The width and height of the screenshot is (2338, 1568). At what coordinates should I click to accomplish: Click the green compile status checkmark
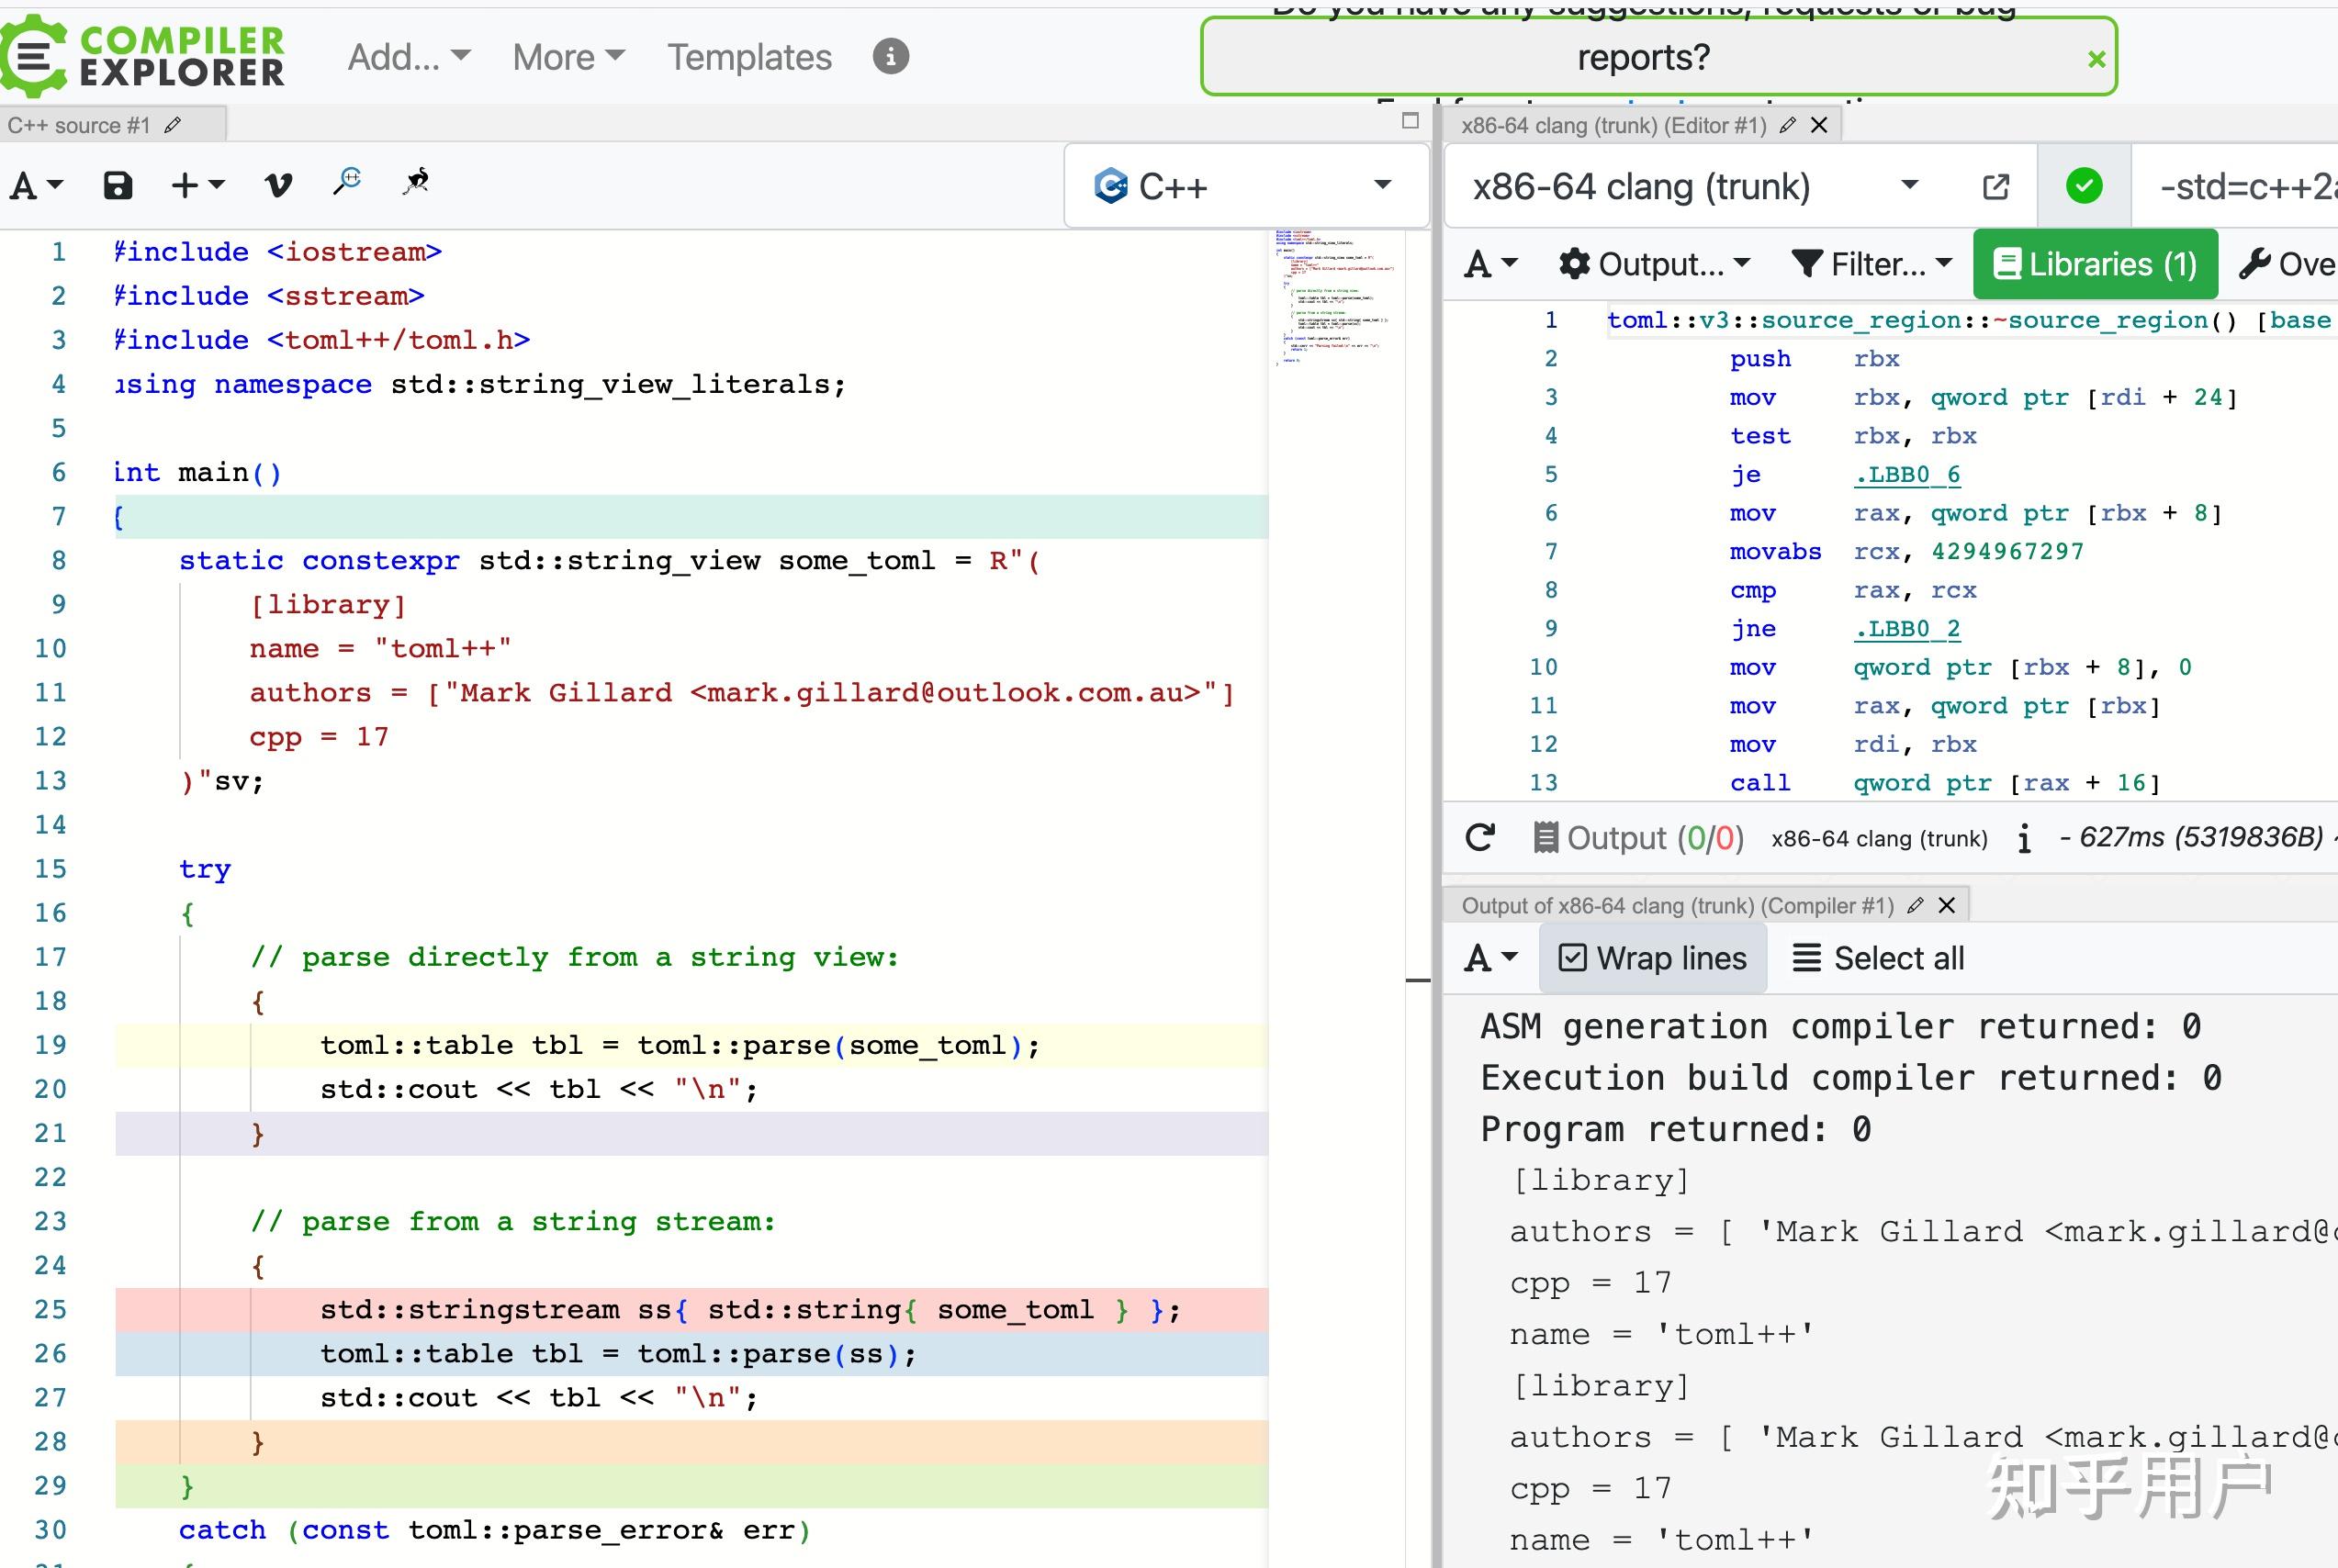coord(2084,186)
